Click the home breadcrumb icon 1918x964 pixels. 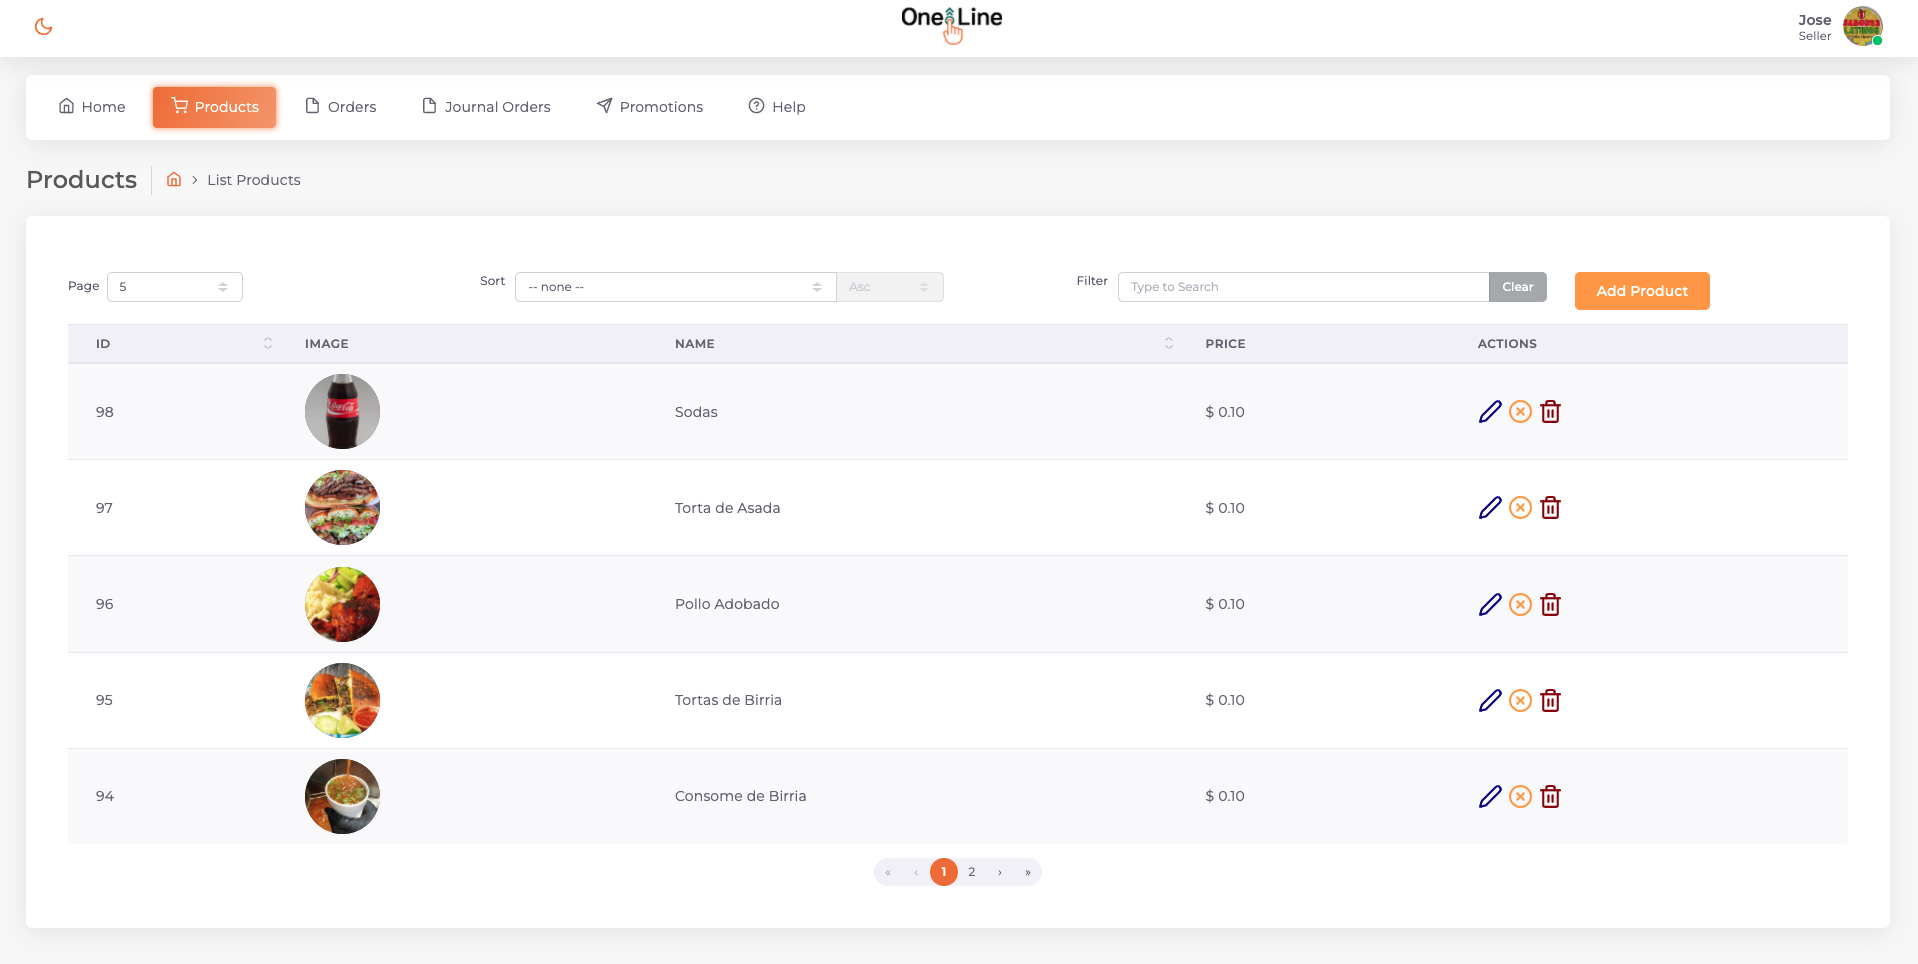click(174, 180)
